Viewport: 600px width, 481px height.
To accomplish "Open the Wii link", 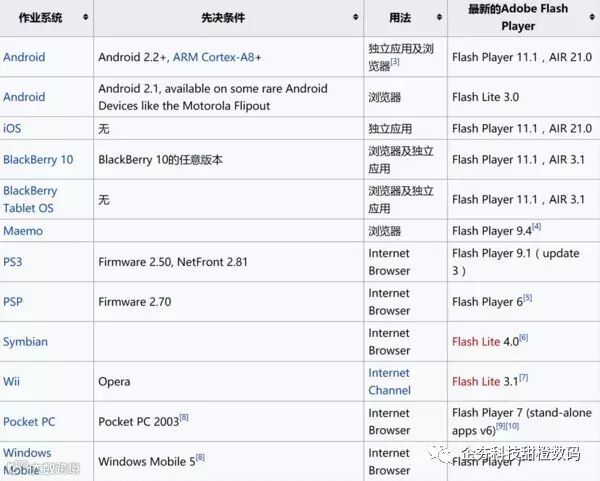I will click(11, 382).
